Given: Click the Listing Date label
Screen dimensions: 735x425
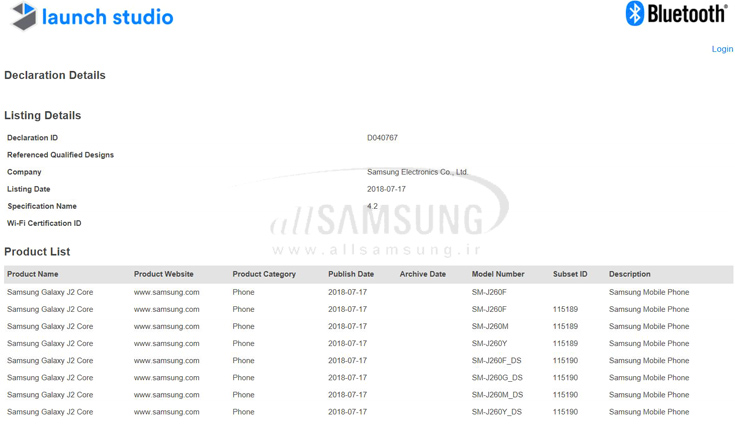Looking at the screenshot, I should point(29,189).
